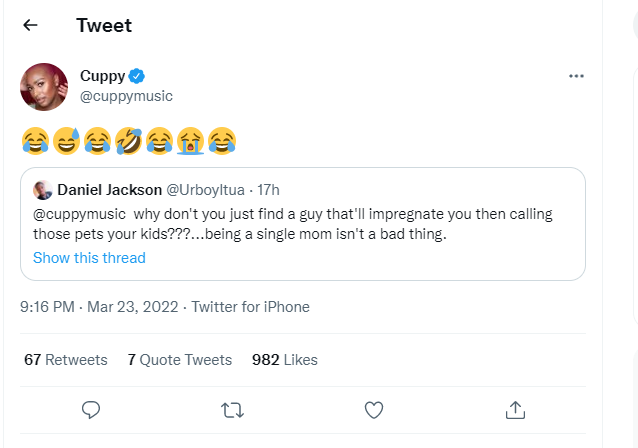Visit the @cuppymusic handle
638x448 pixels.
[x=126, y=96]
